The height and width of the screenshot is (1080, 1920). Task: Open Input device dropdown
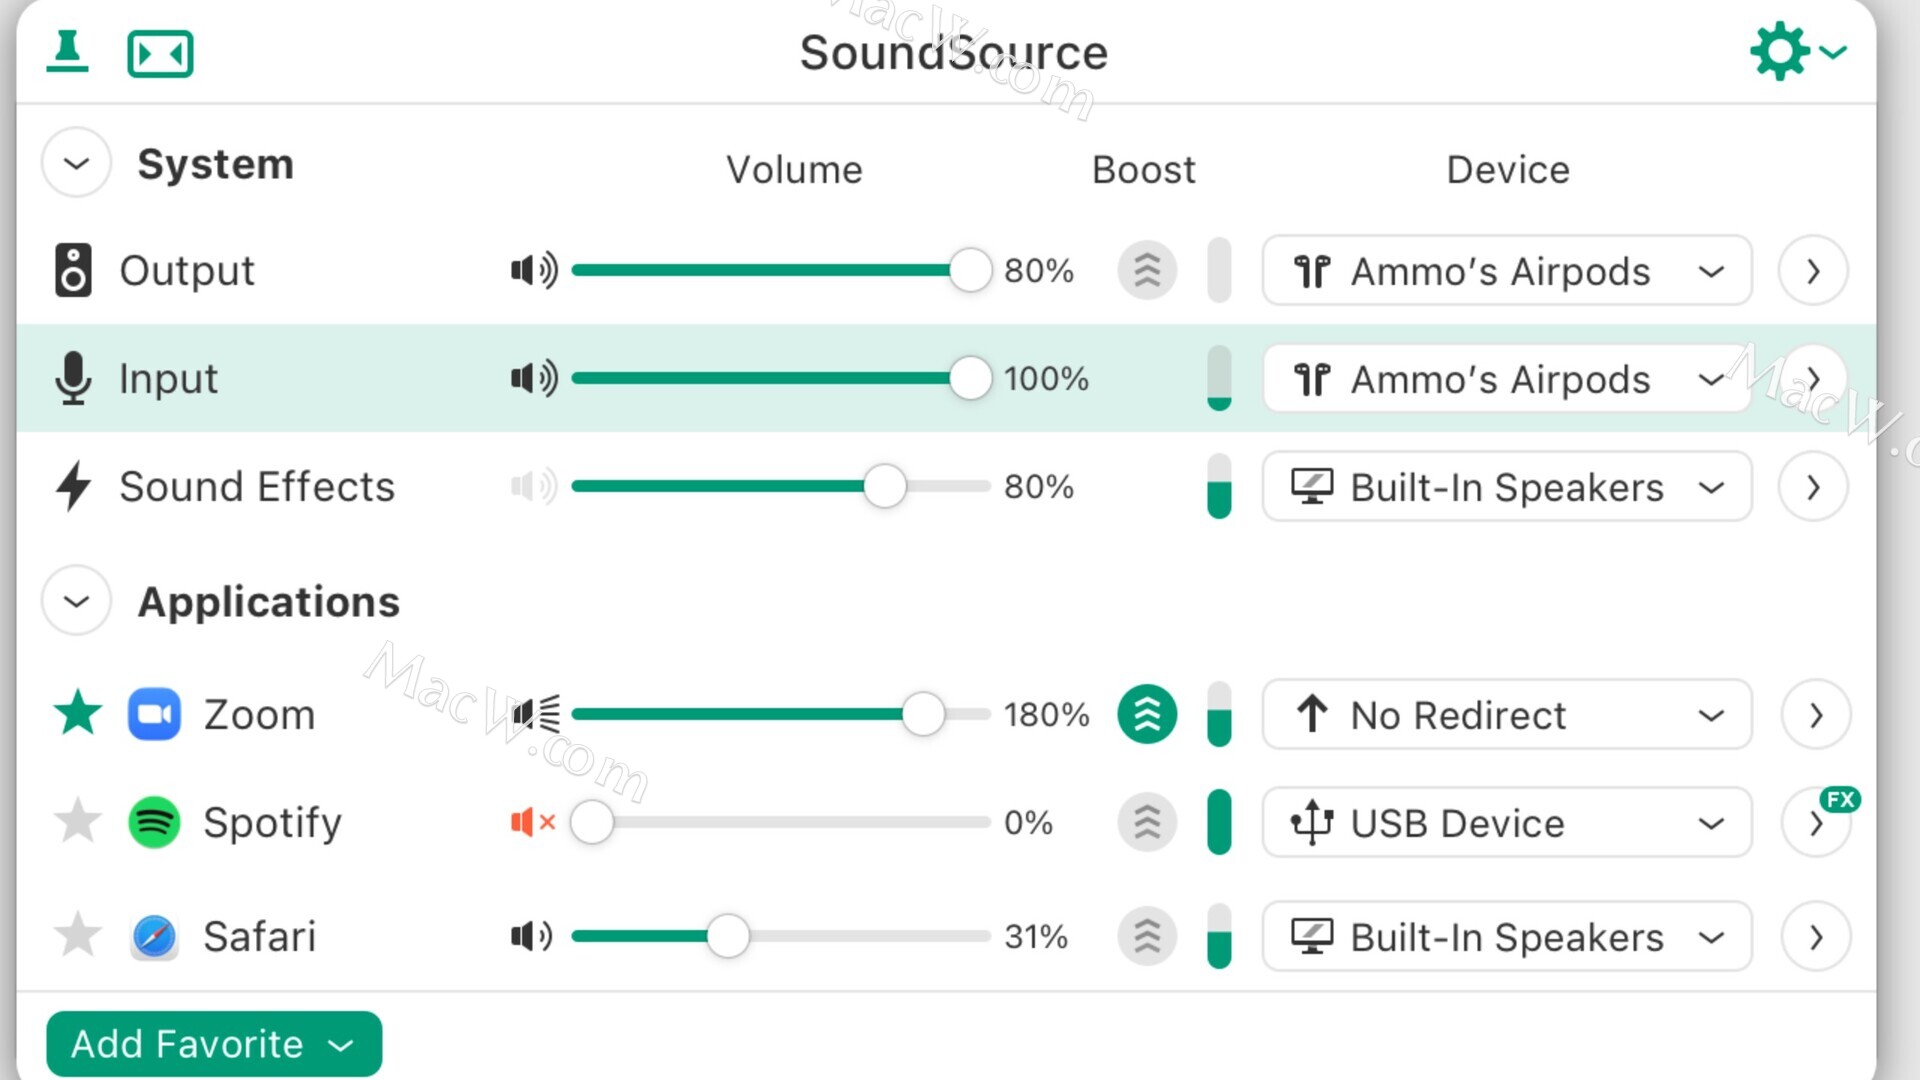(x=1507, y=378)
